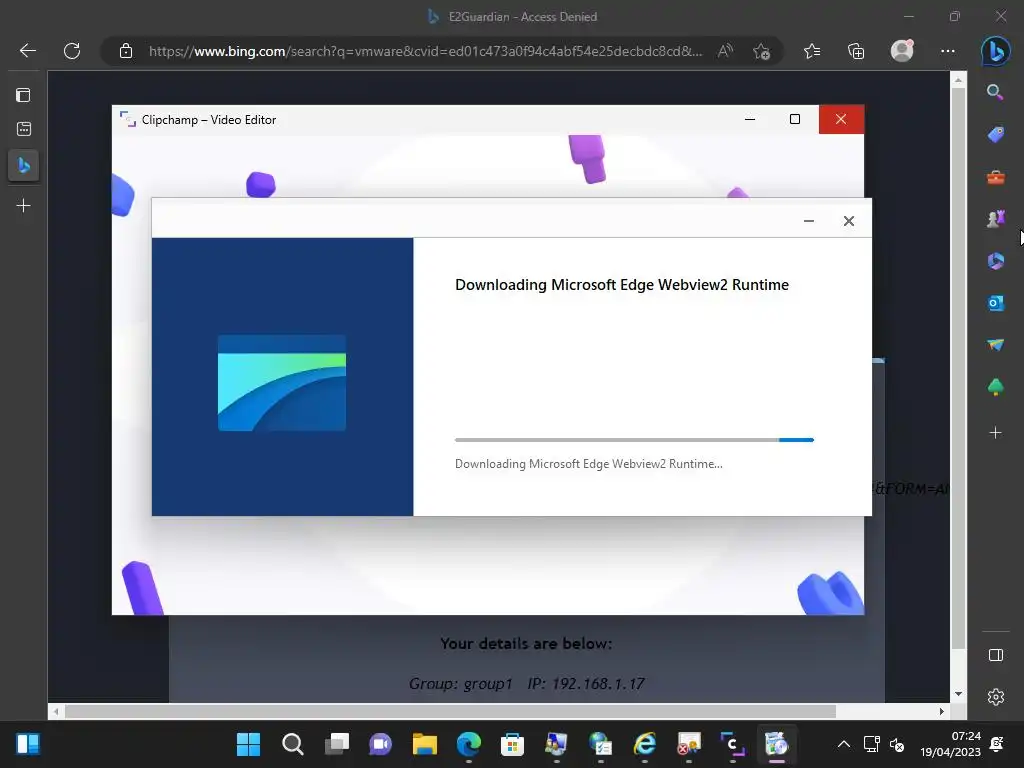Screen dimensions: 1024x768
Task: Click the Bing URL address bar
Action: pyautogui.click(x=425, y=51)
